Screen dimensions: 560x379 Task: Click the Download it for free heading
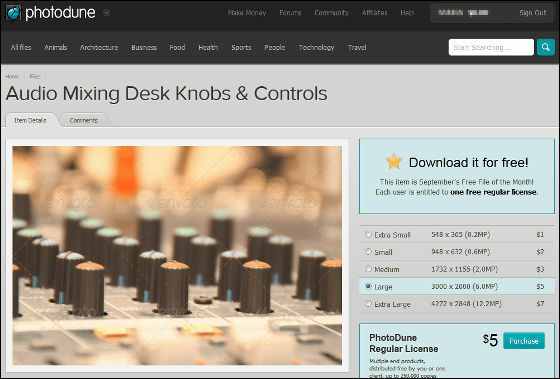point(469,163)
